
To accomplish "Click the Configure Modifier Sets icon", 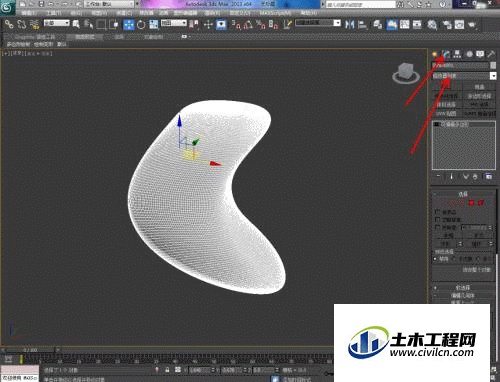I will coord(488,176).
